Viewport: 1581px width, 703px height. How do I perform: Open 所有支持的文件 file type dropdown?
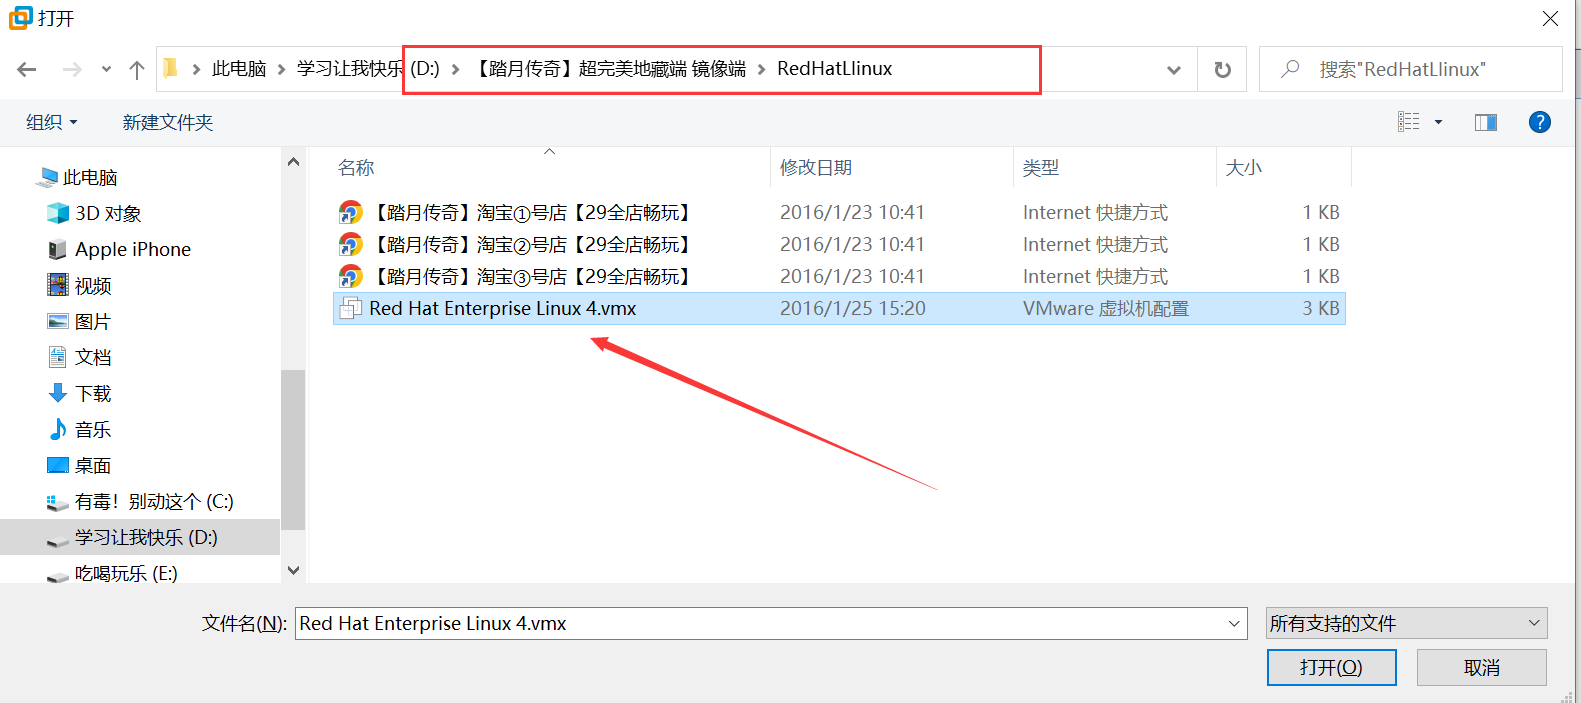click(1406, 623)
